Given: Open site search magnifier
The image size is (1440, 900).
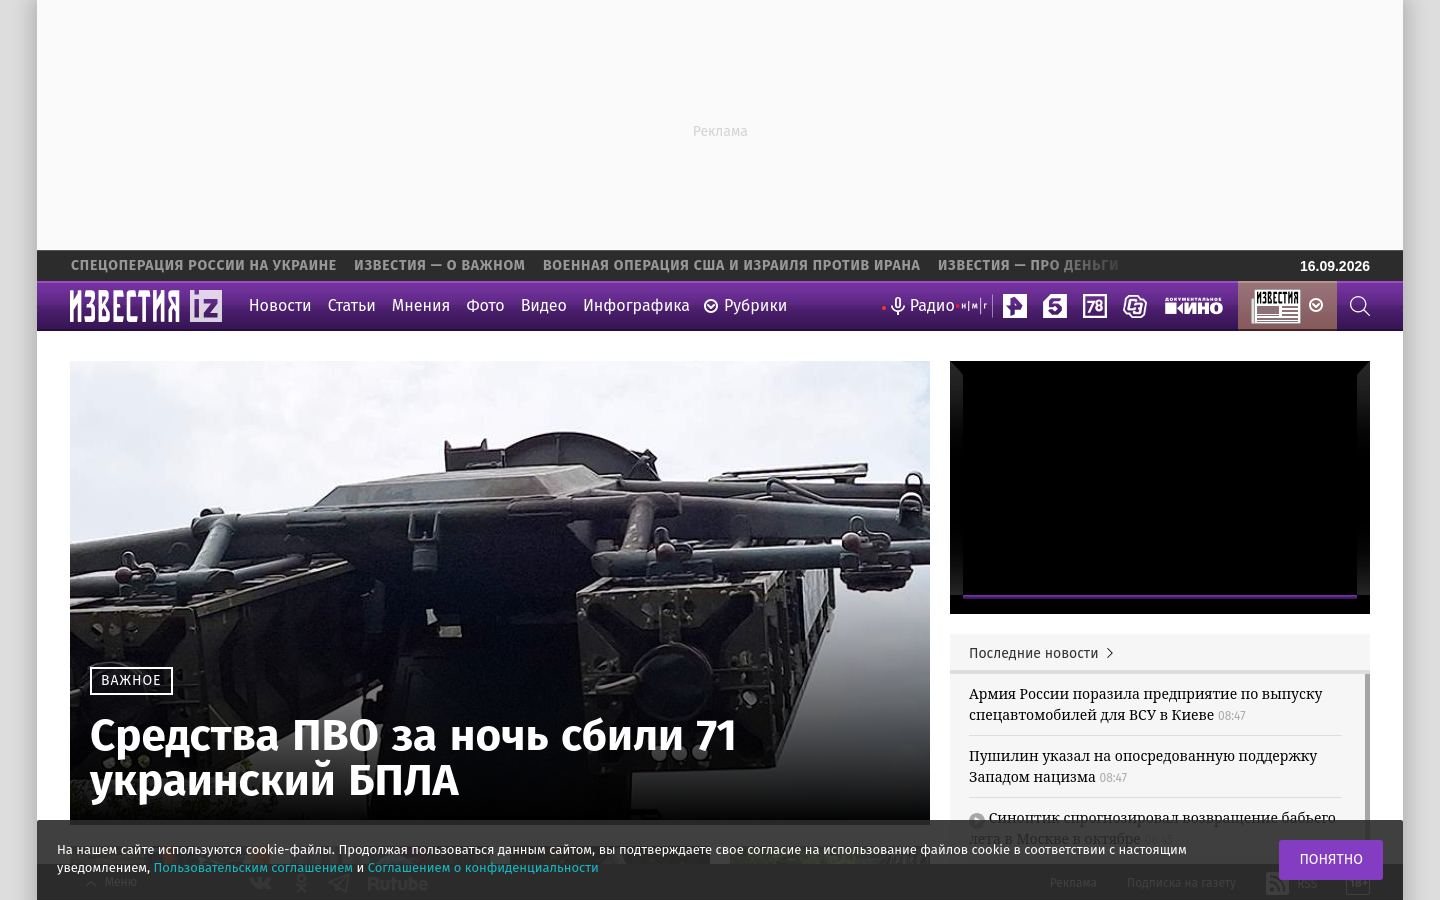Looking at the screenshot, I should [1359, 306].
